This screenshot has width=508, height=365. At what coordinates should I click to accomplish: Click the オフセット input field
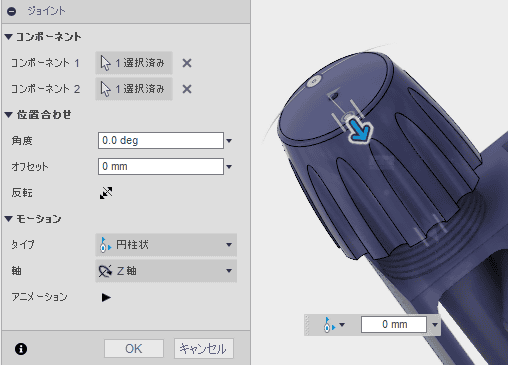(x=161, y=166)
